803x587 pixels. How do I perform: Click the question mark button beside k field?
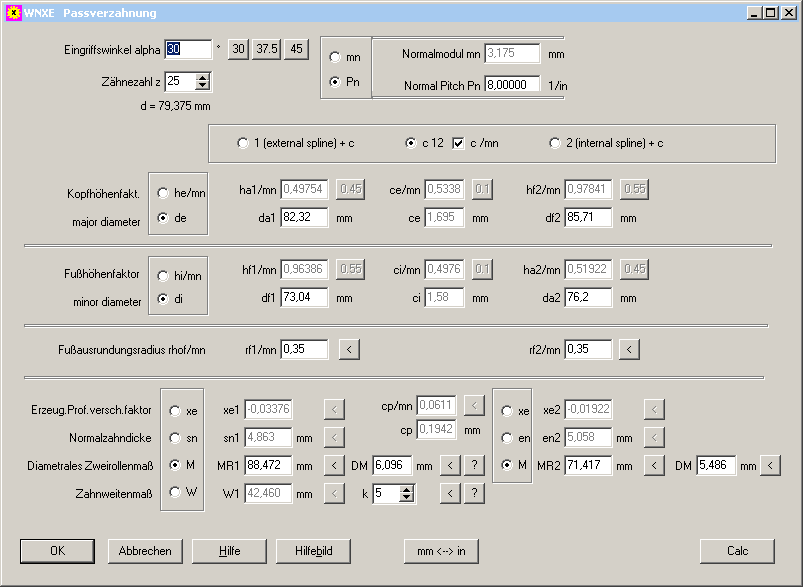(x=474, y=492)
